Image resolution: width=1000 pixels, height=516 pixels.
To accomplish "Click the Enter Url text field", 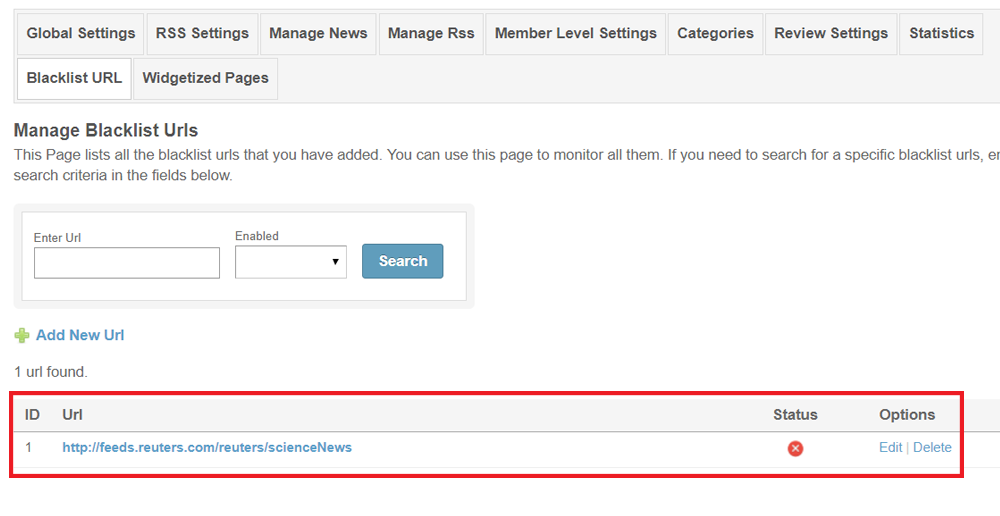I will 126,263.
